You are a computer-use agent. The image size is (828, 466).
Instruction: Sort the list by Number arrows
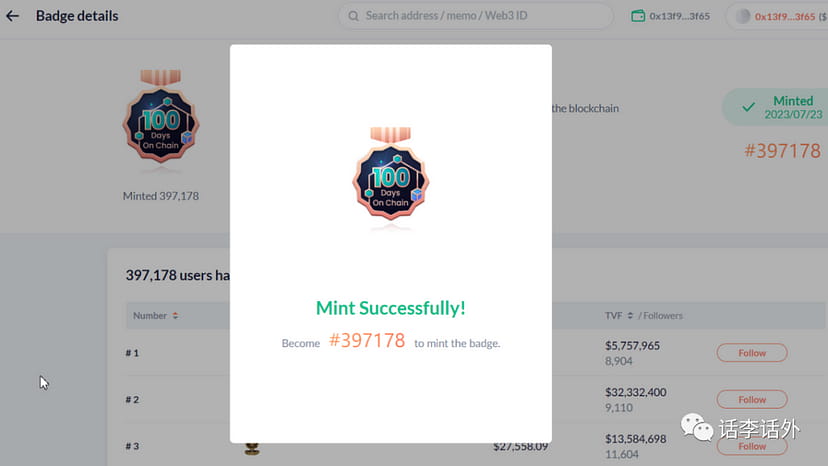tap(175, 315)
